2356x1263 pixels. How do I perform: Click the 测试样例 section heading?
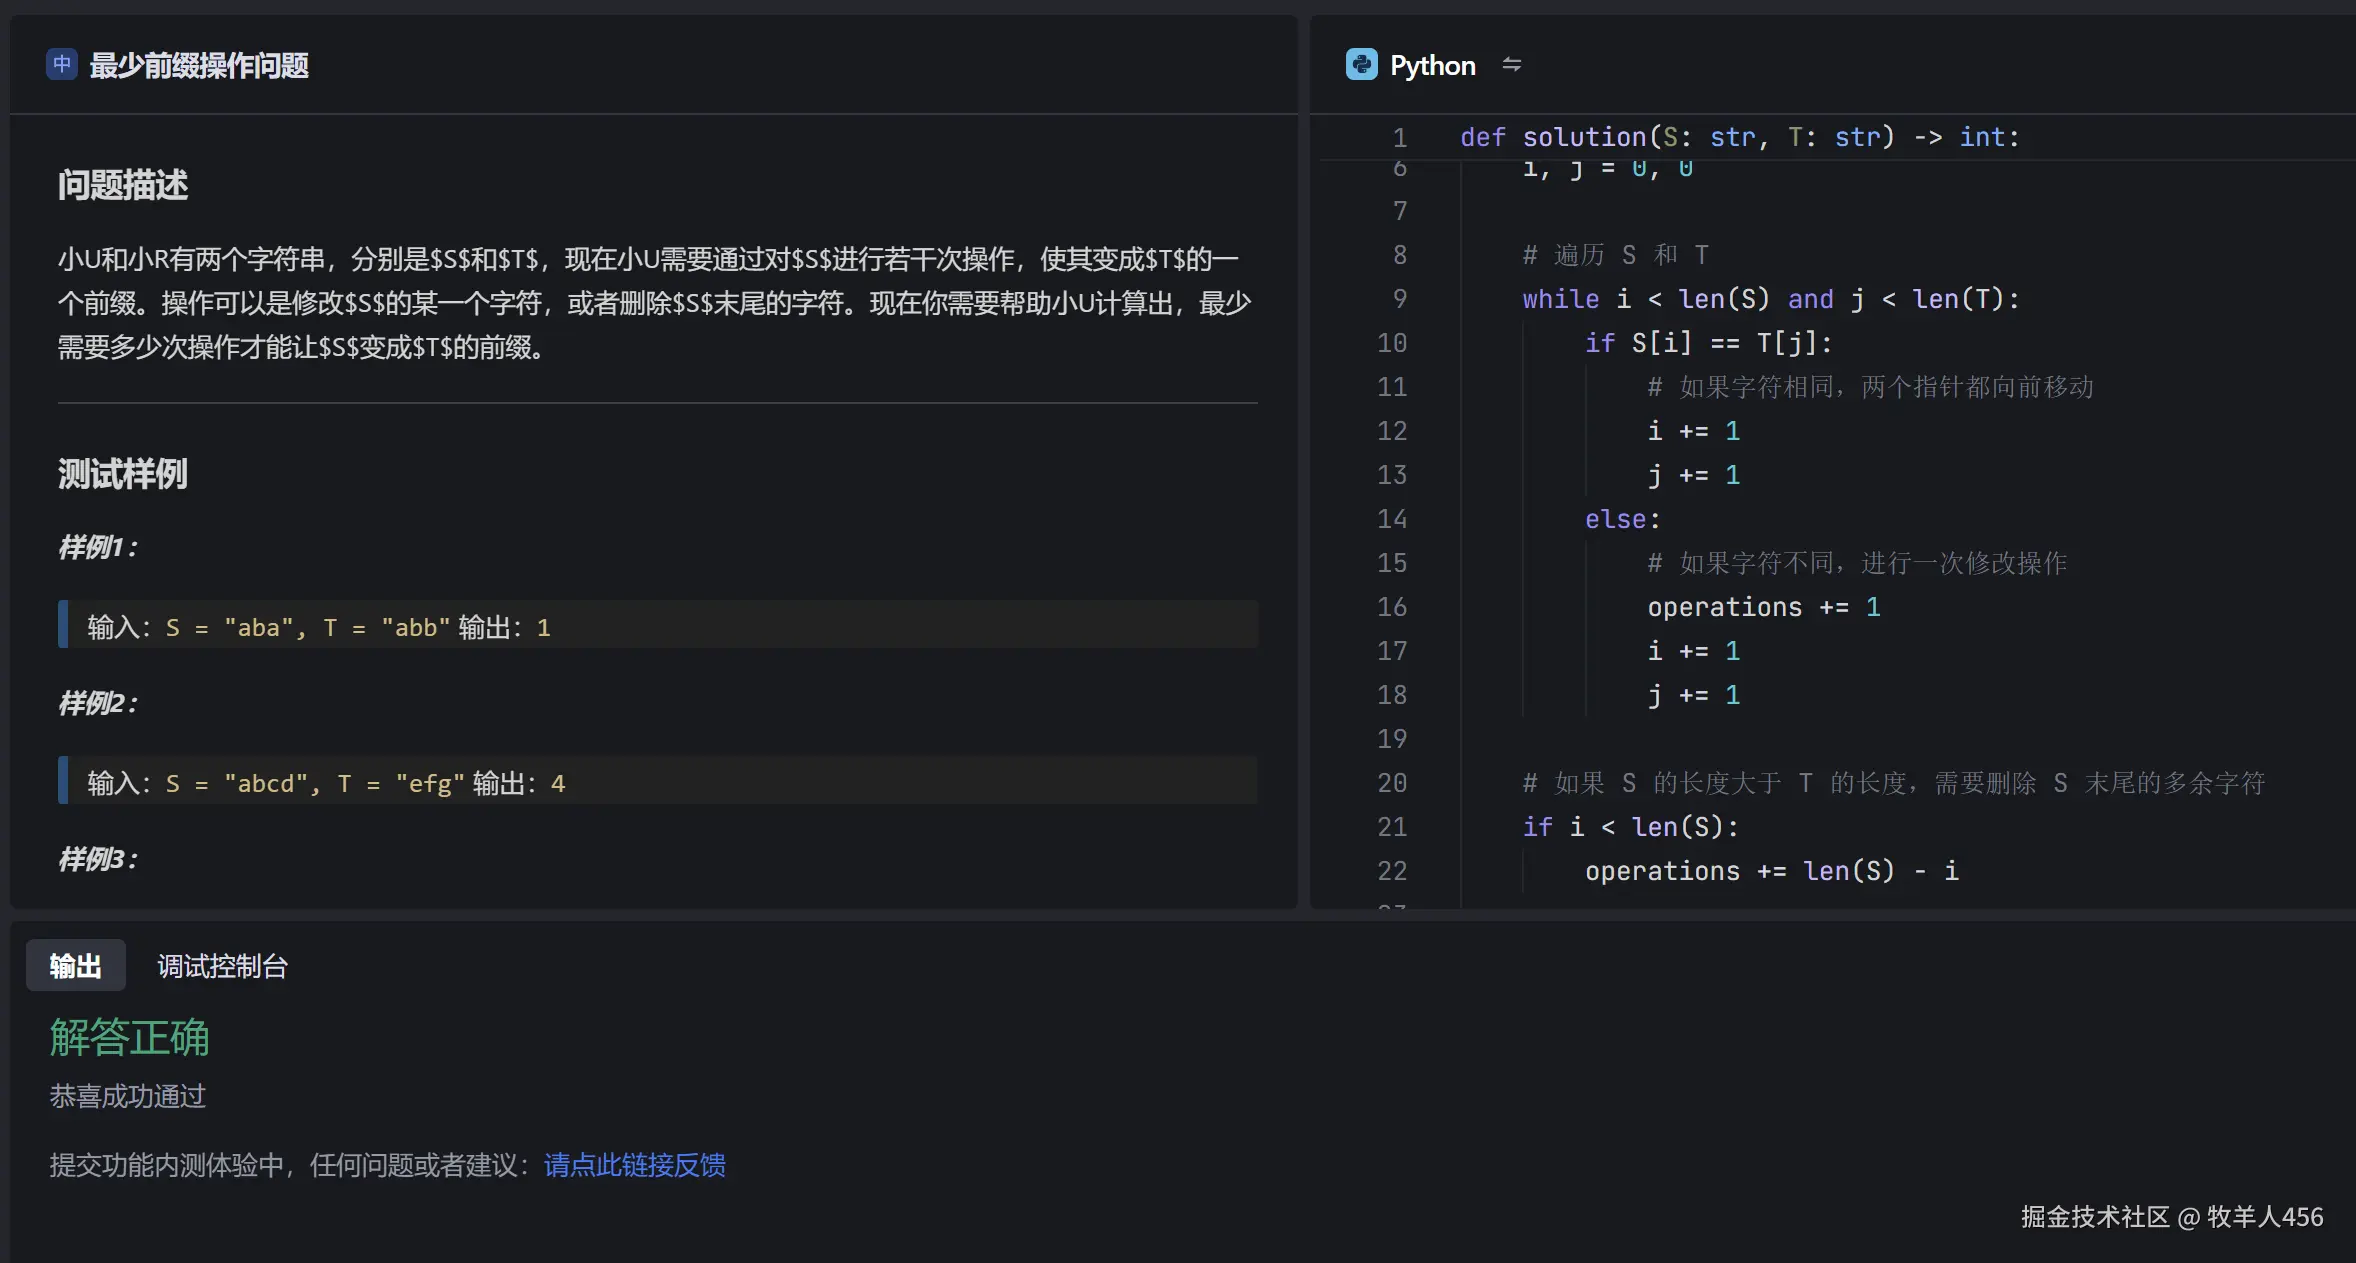click(122, 474)
